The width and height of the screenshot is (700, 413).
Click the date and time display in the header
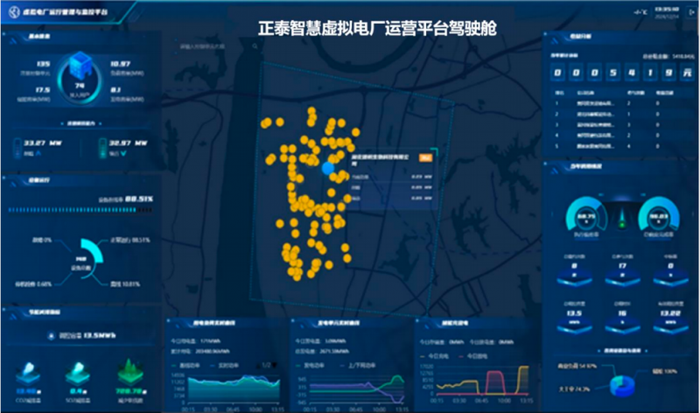click(x=667, y=13)
